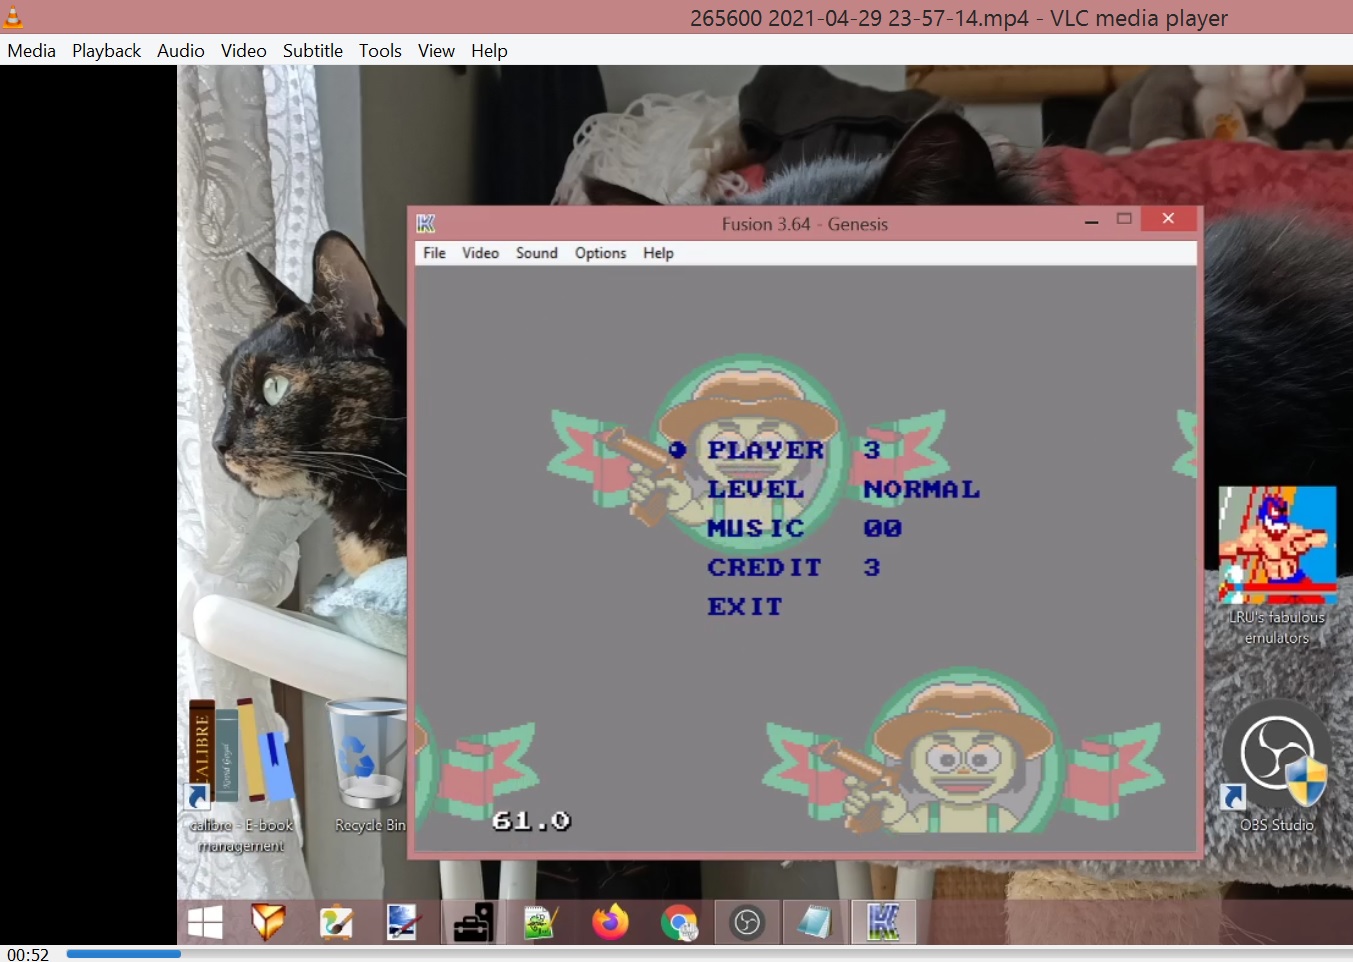Click the VLC seek progress bar
The width and height of the screenshot is (1353, 962).
[700, 954]
